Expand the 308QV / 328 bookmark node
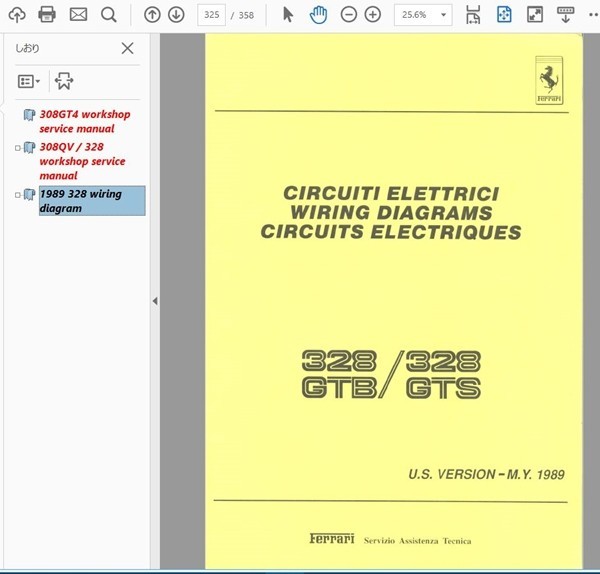This screenshot has height=574, width=600. tap(18, 148)
